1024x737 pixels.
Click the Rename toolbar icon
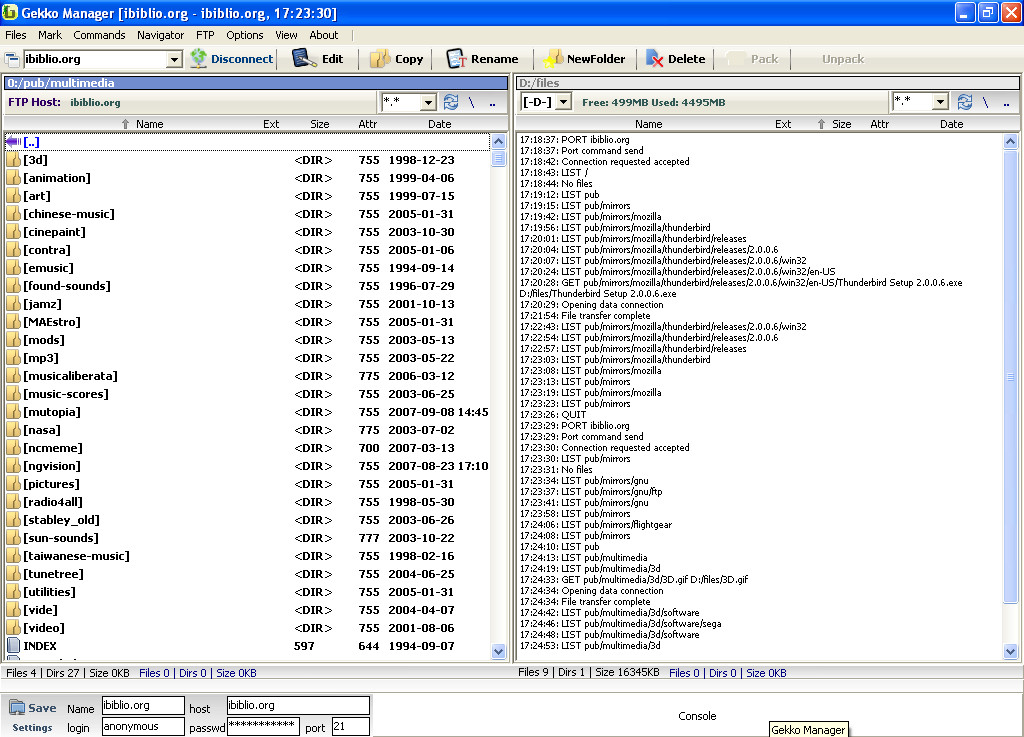point(457,59)
